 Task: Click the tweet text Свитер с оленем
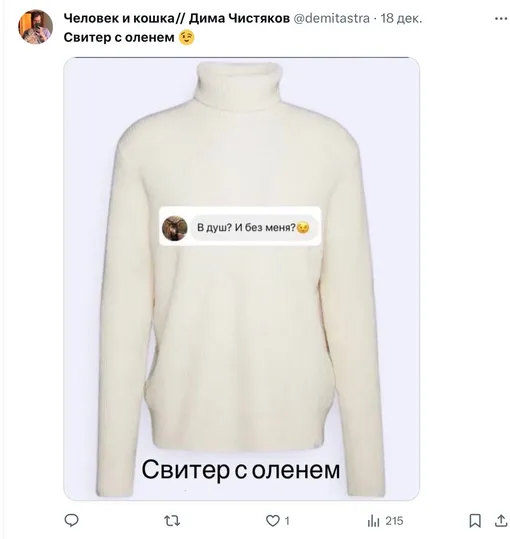click(119, 37)
